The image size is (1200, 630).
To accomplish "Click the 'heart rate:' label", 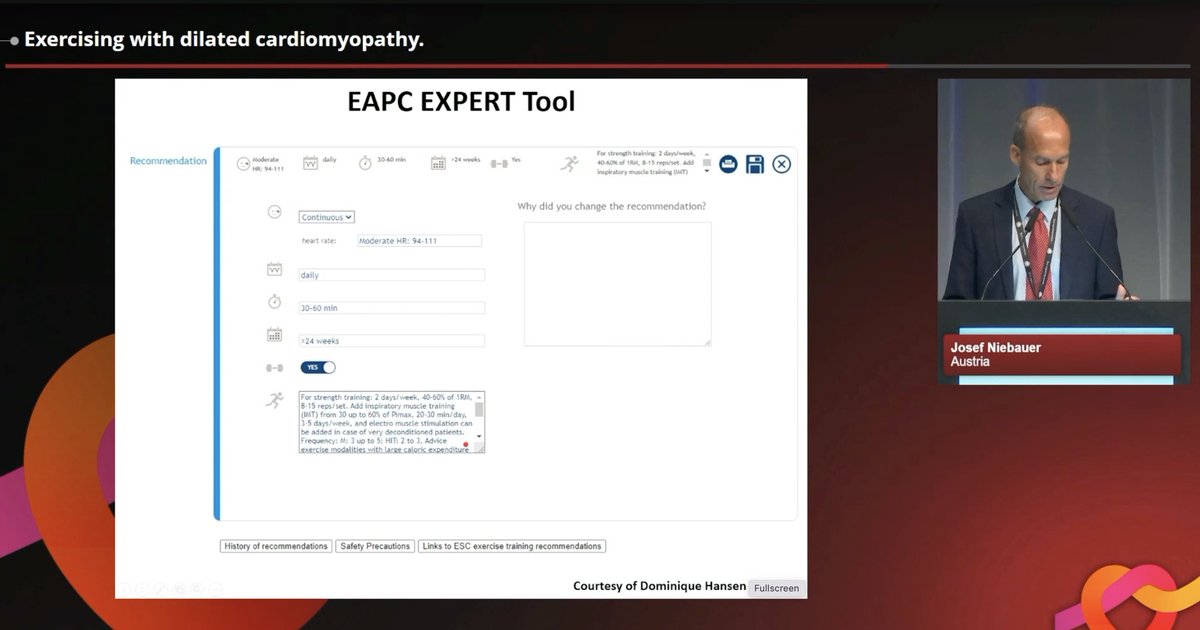I will pos(319,241).
